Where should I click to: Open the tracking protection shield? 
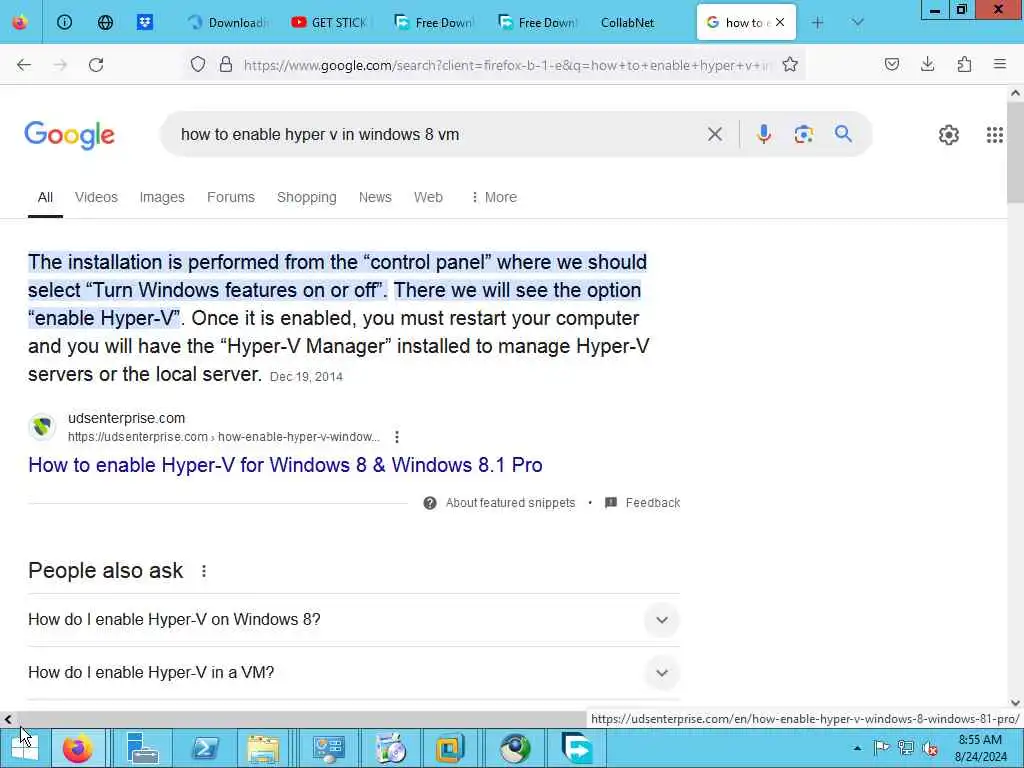pos(198,64)
